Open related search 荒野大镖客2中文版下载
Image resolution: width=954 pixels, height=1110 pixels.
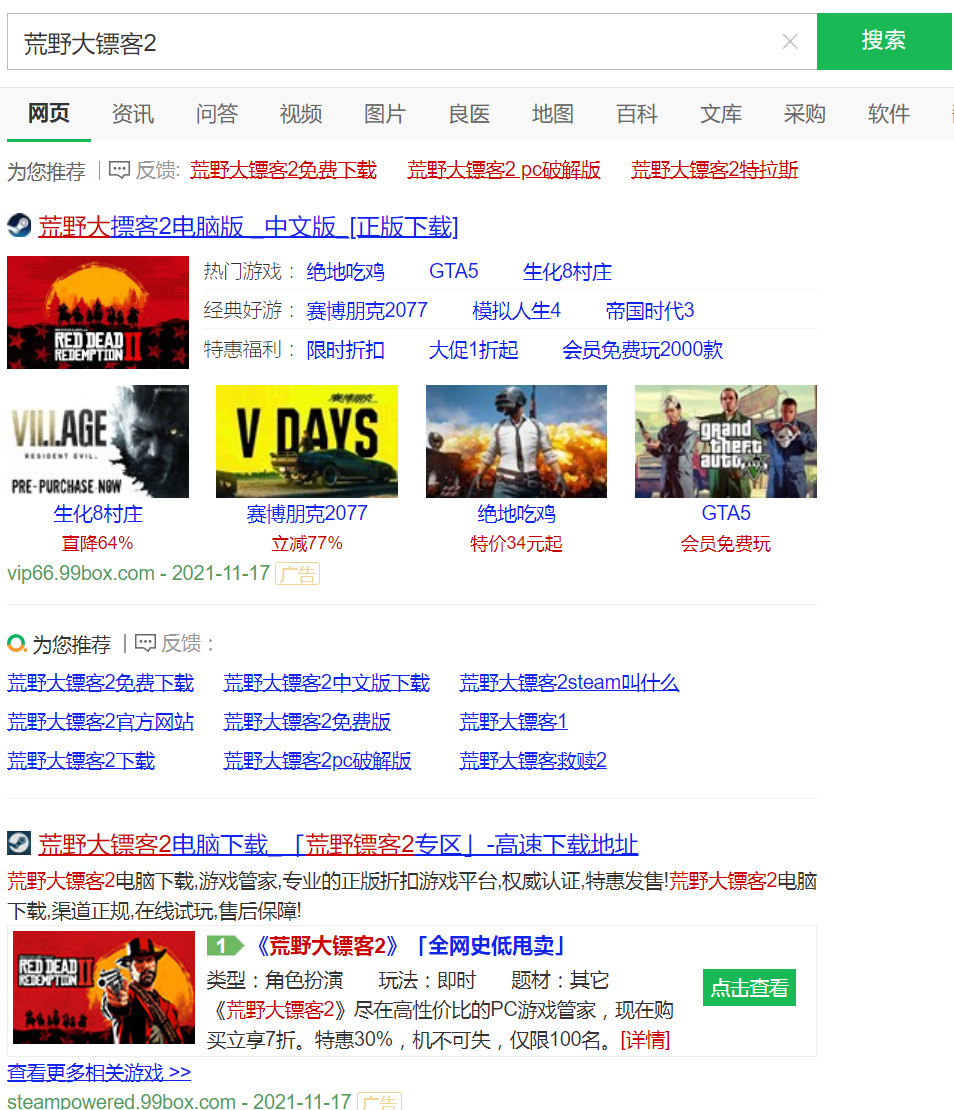[x=326, y=682]
